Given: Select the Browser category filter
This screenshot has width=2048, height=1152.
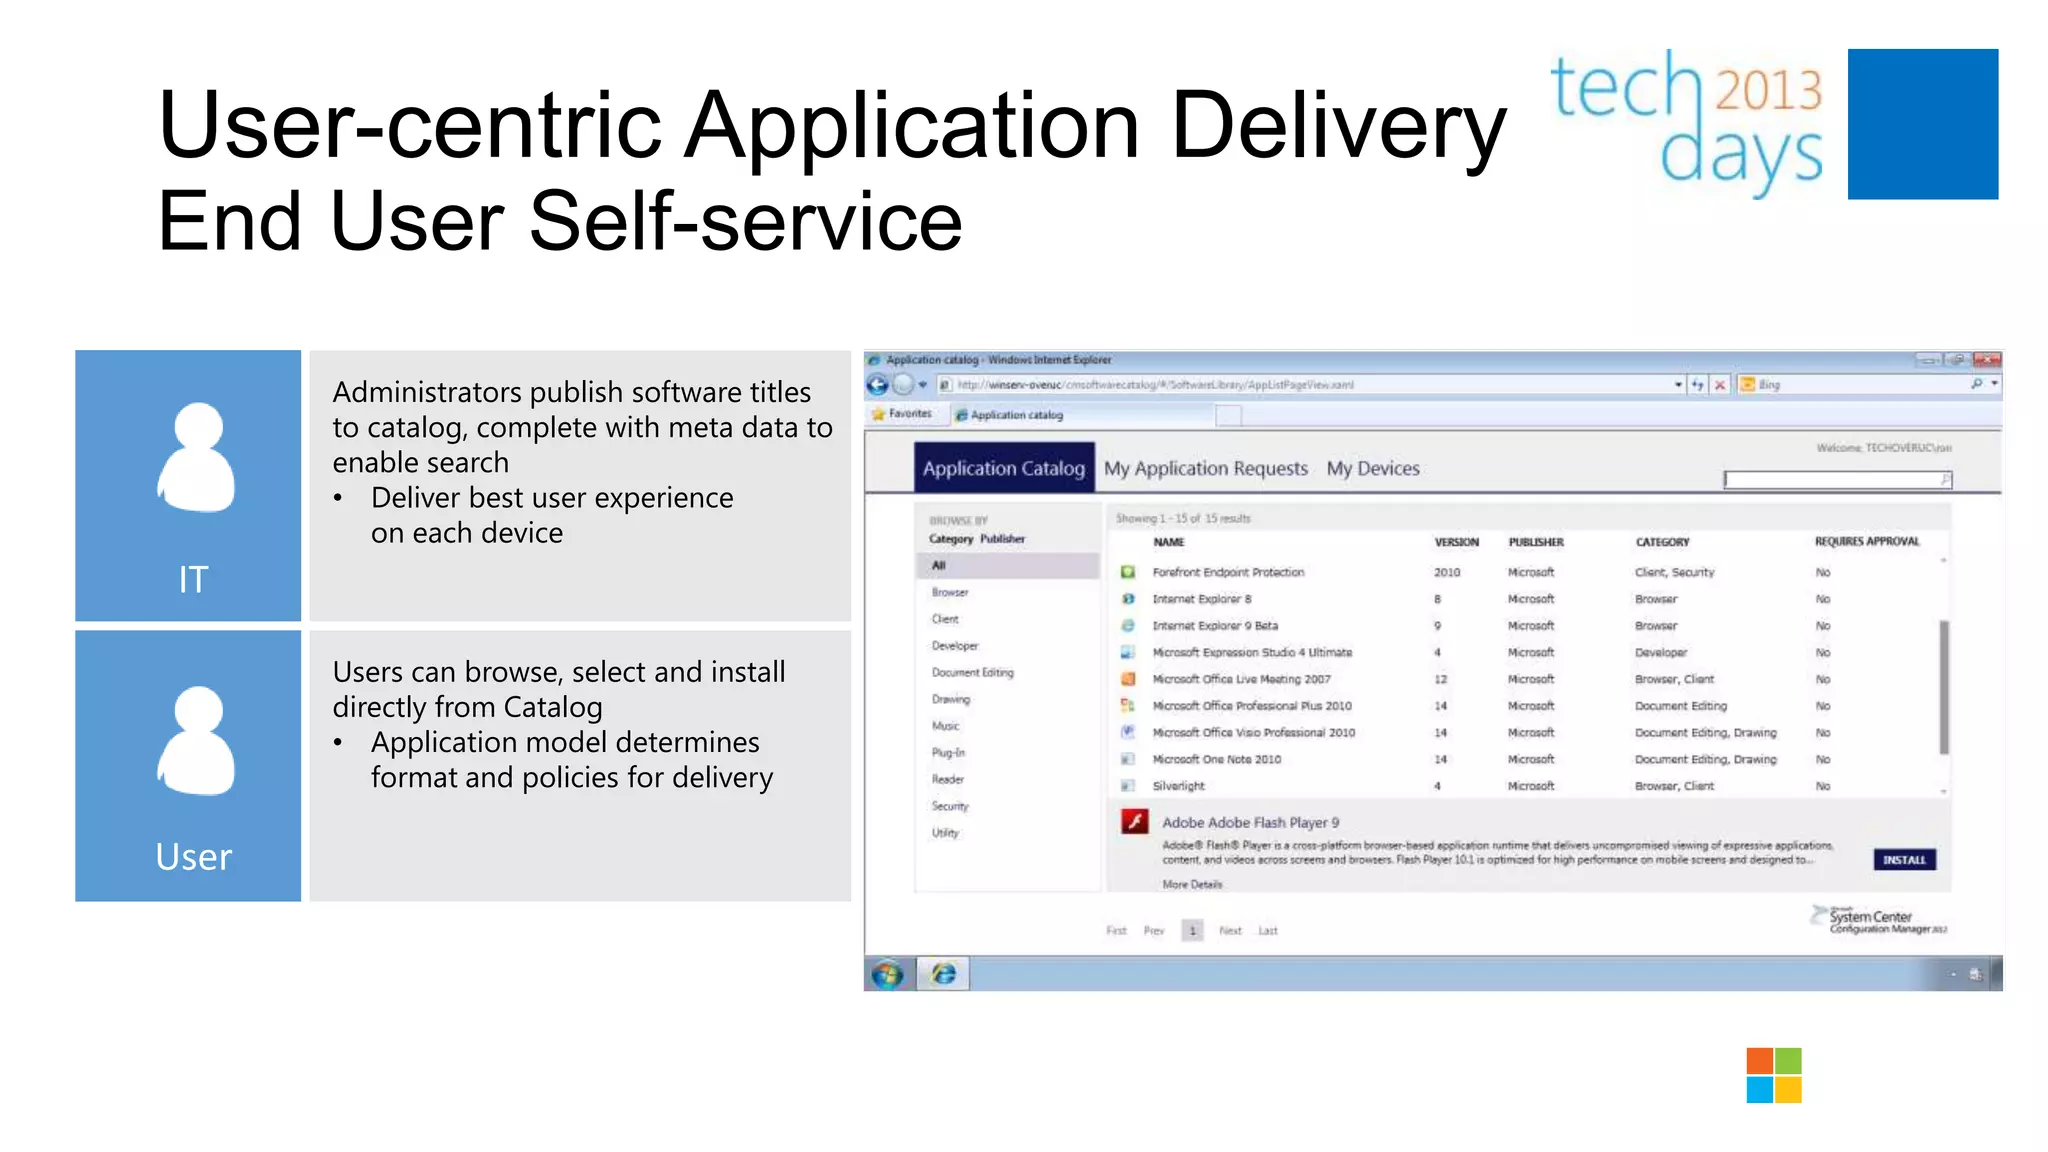Looking at the screenshot, I should point(950,592).
